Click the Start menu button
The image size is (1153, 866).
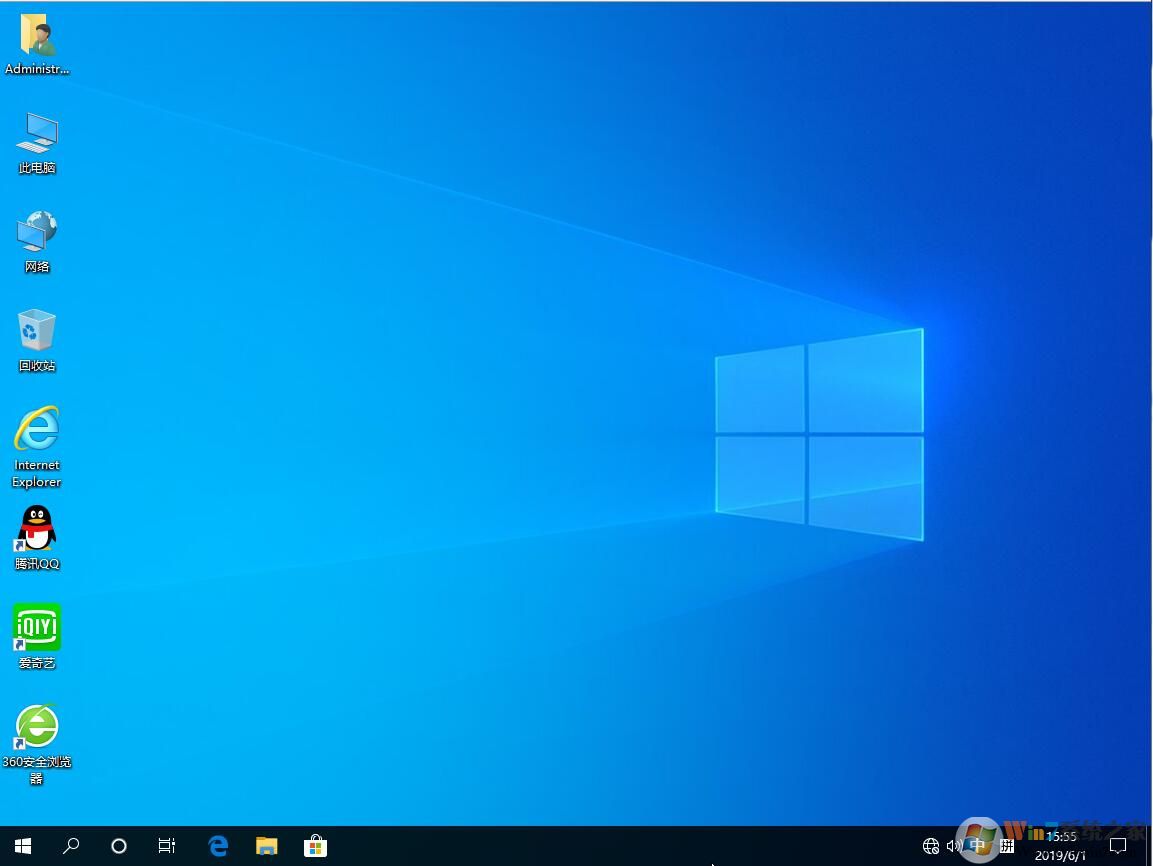(21, 846)
